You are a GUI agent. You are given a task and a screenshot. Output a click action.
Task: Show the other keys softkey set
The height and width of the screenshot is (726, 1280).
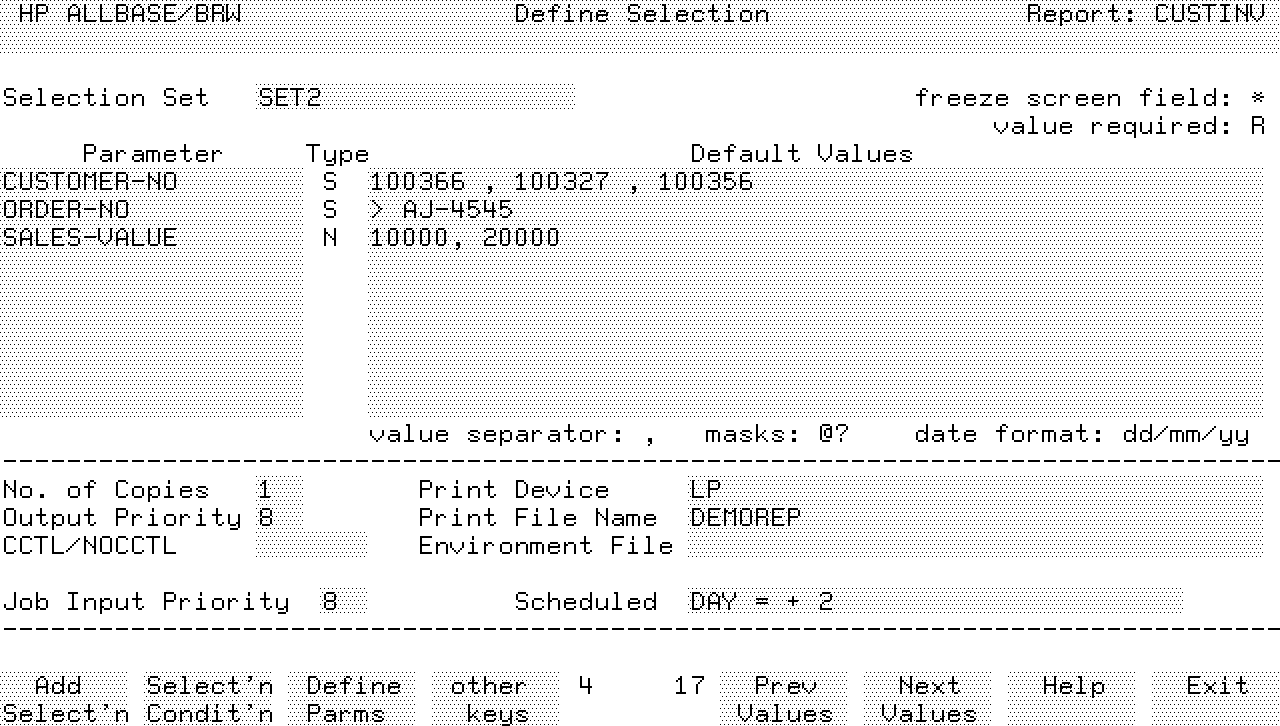[x=488, y=699]
